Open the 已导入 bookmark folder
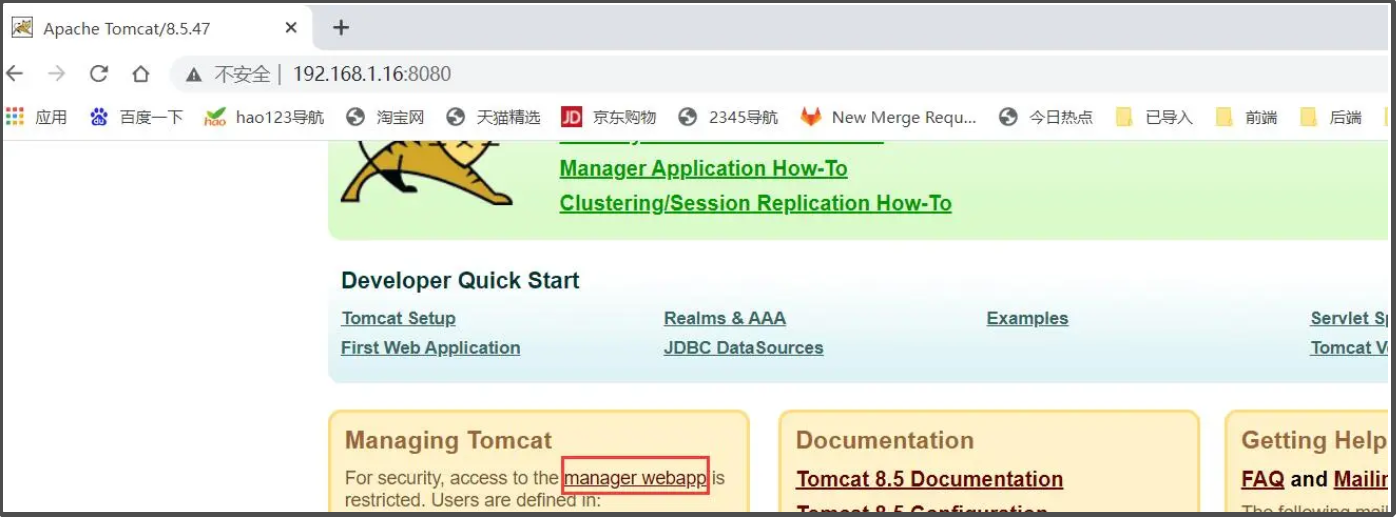 pyautogui.click(x=1154, y=117)
